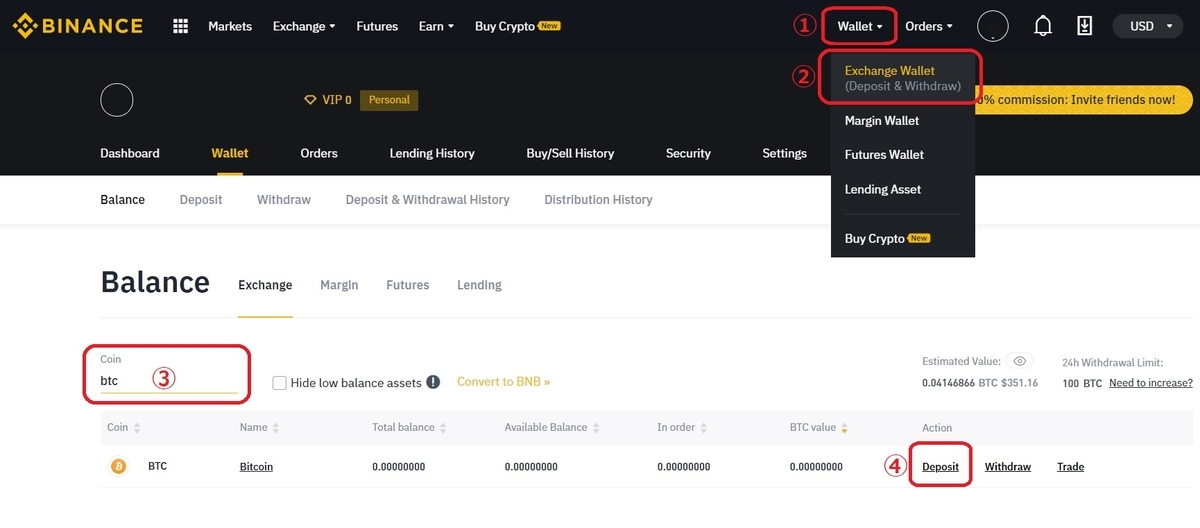Sort by Coin column arrows
The height and width of the screenshot is (528, 1200).
[x=137, y=428]
